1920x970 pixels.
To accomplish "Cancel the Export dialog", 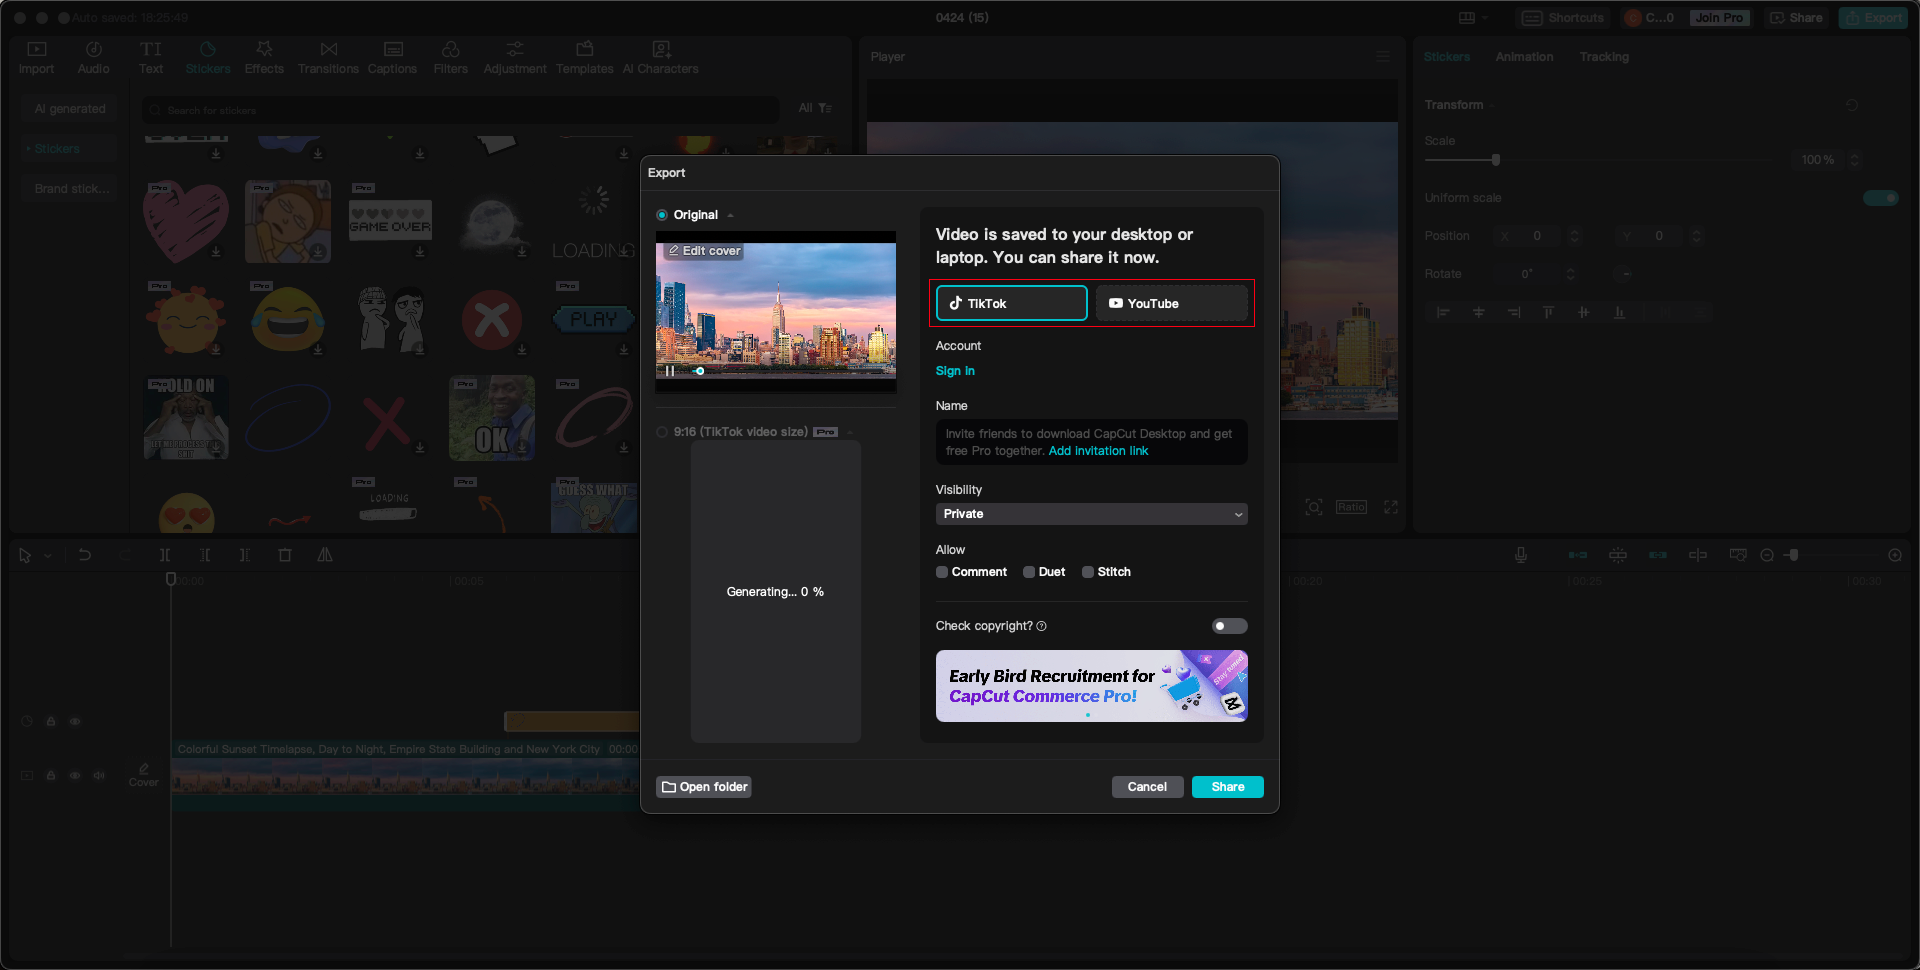I will (1147, 787).
